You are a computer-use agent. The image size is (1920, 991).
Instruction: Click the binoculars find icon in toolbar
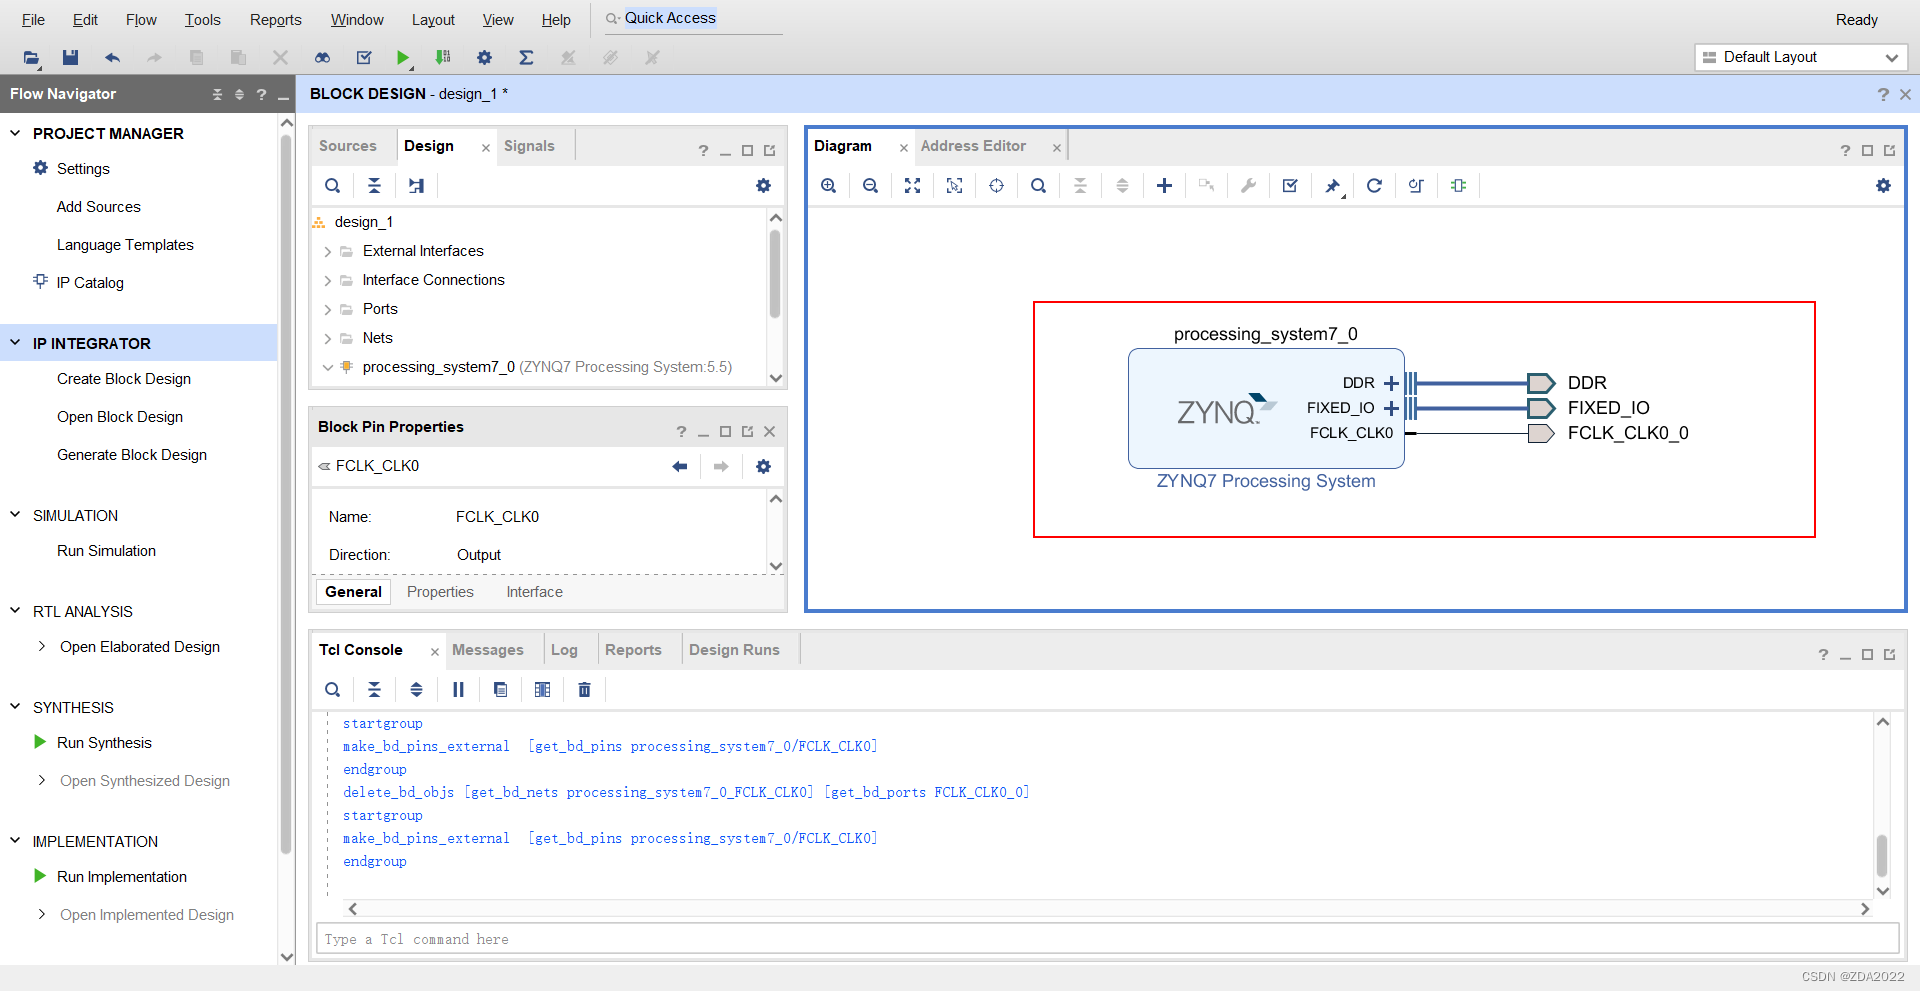[x=322, y=58]
